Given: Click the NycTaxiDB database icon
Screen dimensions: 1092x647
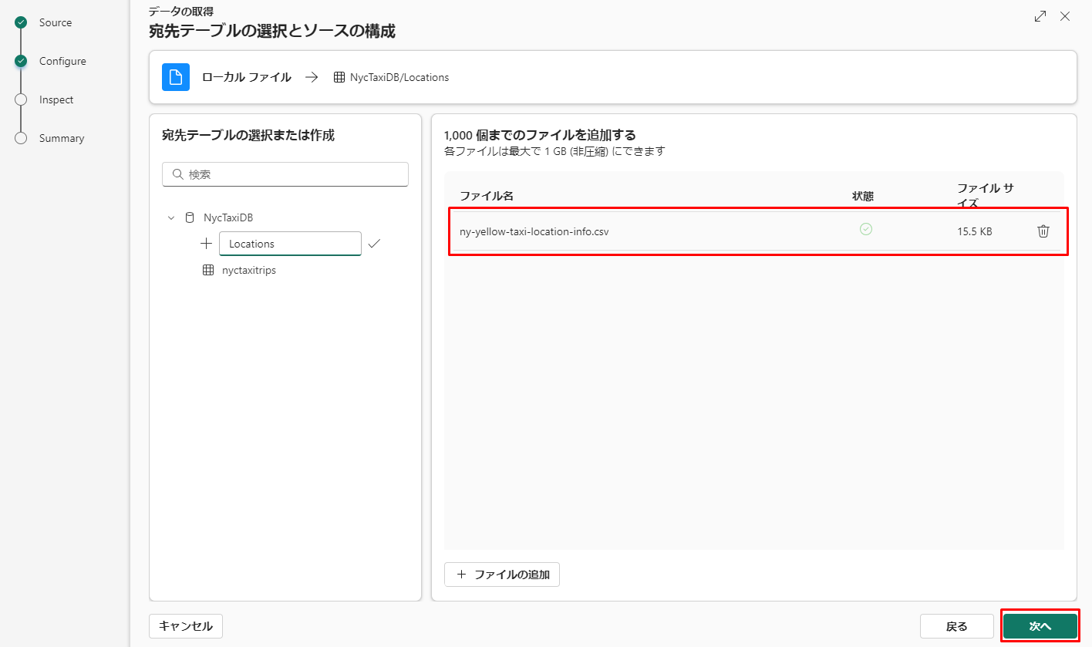Looking at the screenshot, I should (190, 217).
